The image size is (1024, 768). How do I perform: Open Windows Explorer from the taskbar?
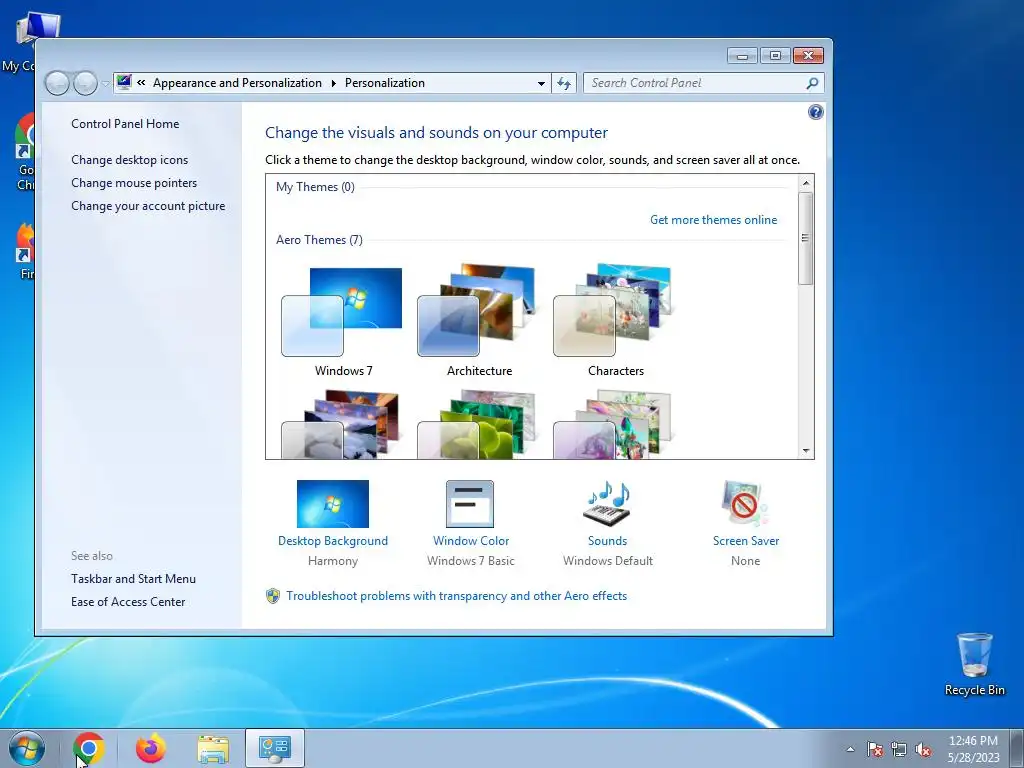213,748
